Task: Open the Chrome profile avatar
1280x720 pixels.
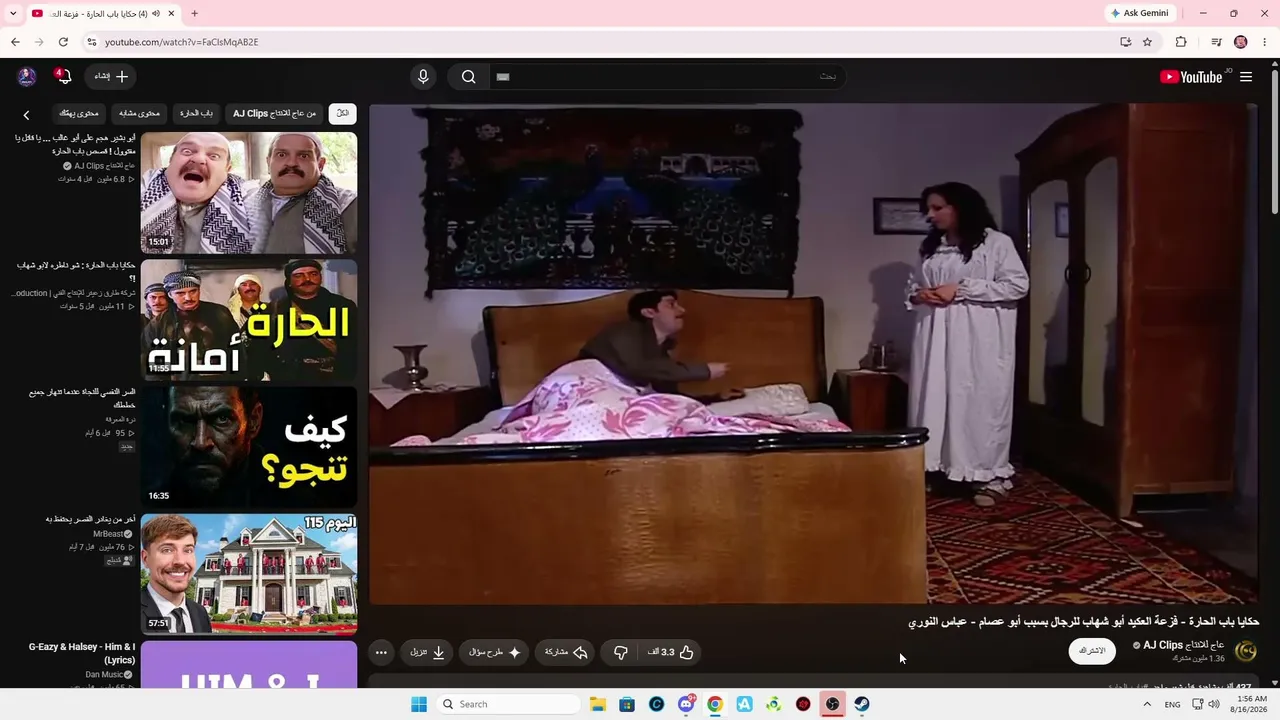Action: [1241, 42]
